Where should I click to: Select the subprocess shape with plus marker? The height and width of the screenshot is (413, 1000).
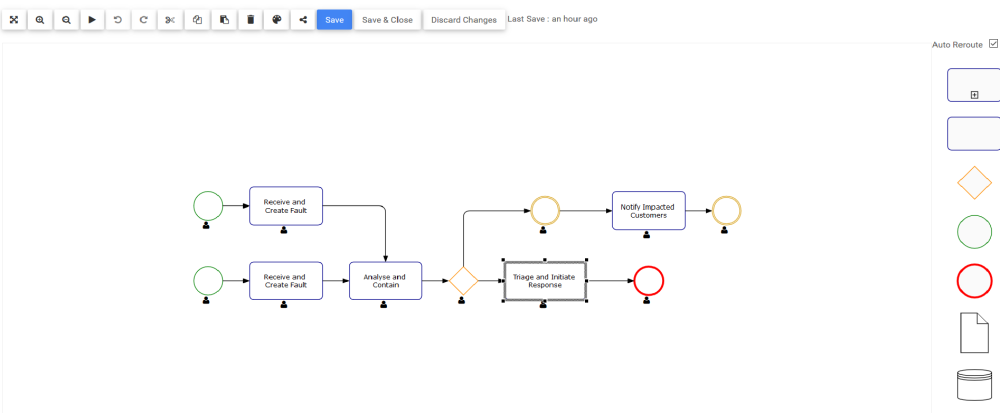coord(973,85)
